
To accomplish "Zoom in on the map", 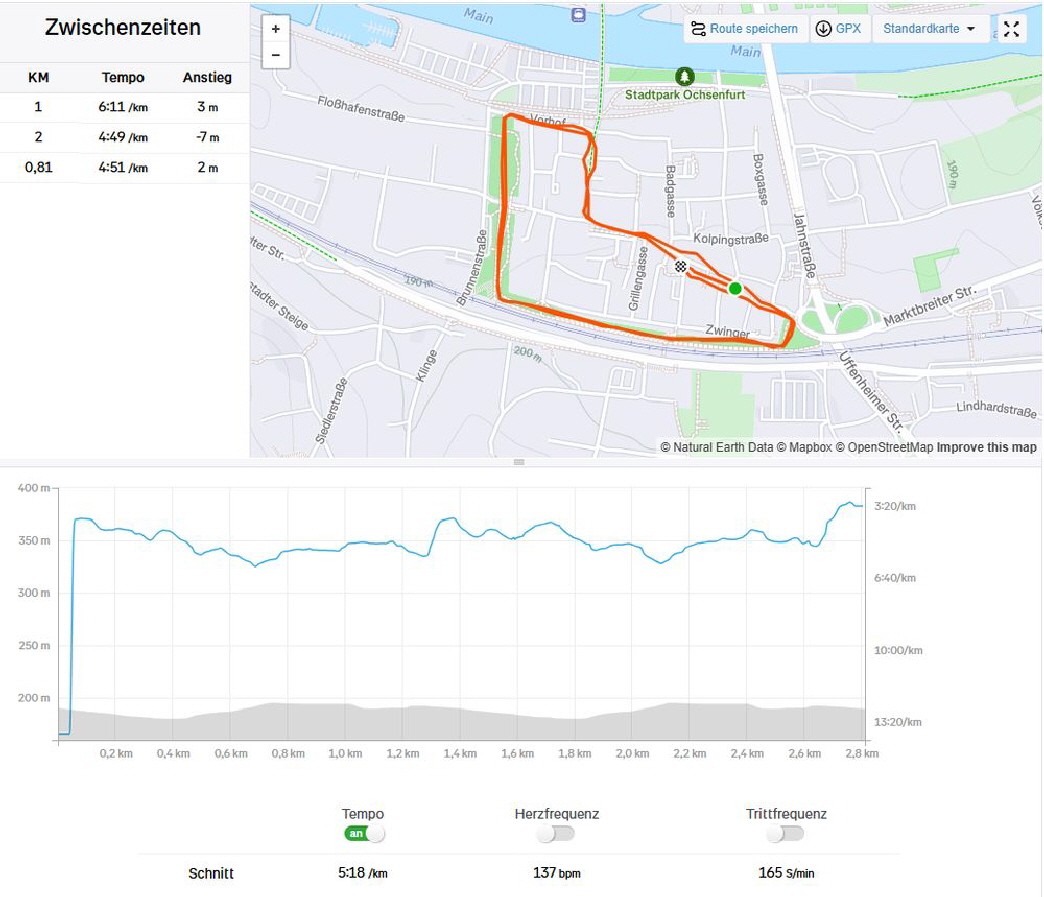I will pos(276,29).
